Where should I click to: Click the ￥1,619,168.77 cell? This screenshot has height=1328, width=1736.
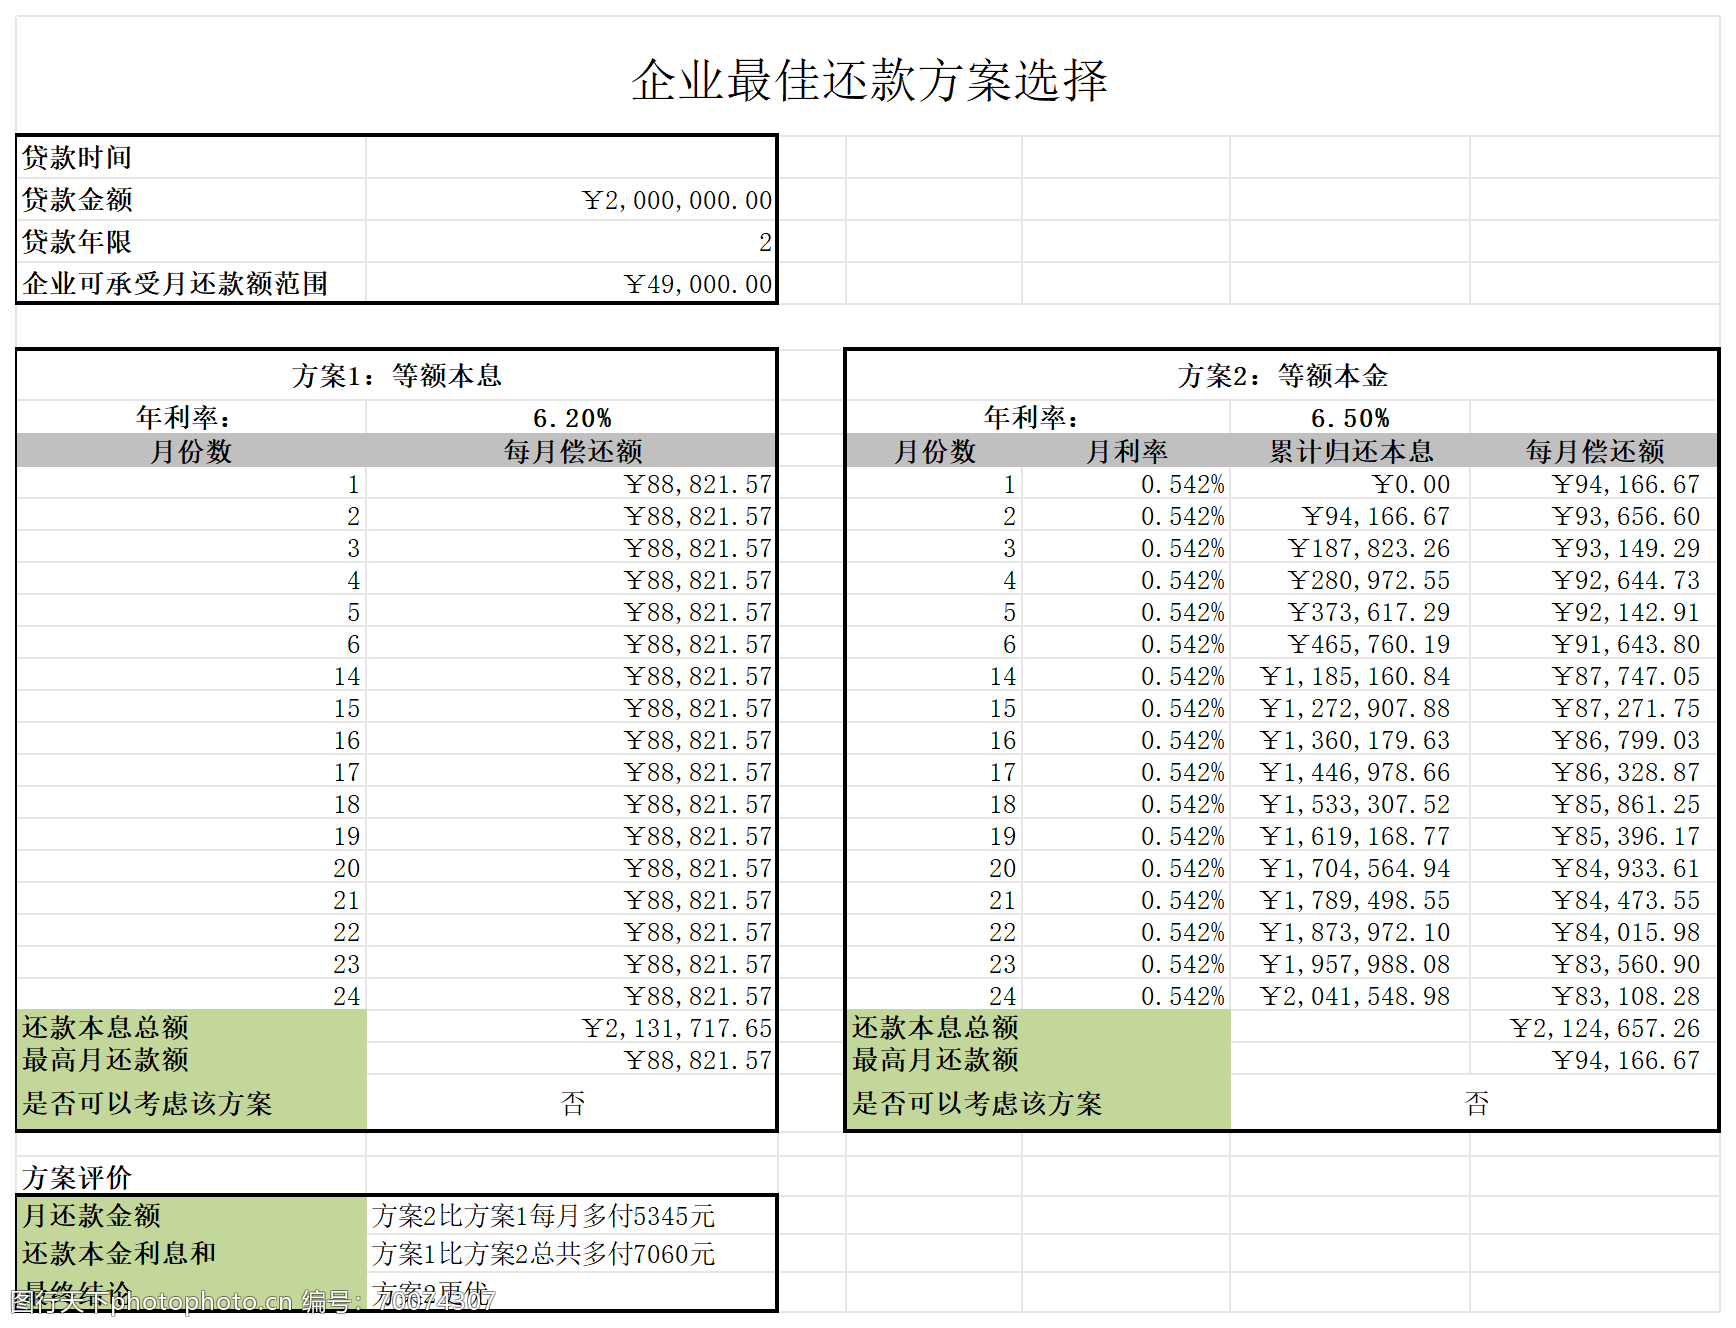[x=1350, y=837]
